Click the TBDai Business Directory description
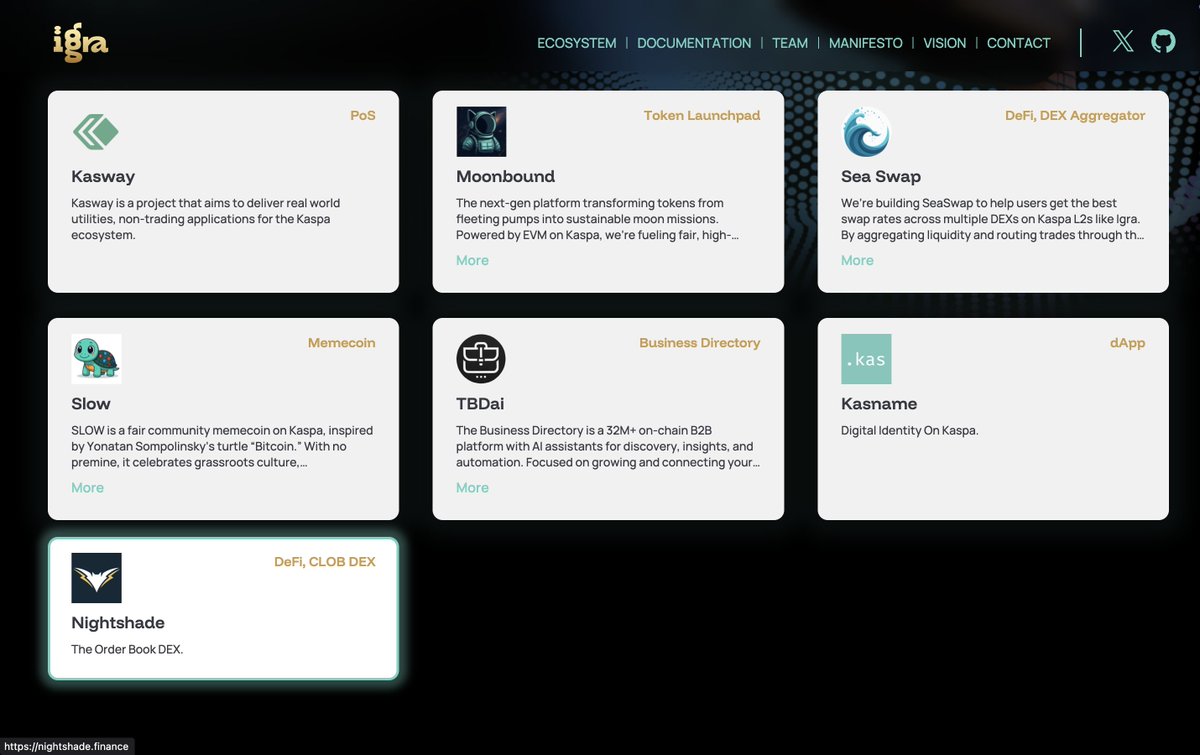This screenshot has height=755, width=1200. (x=608, y=446)
